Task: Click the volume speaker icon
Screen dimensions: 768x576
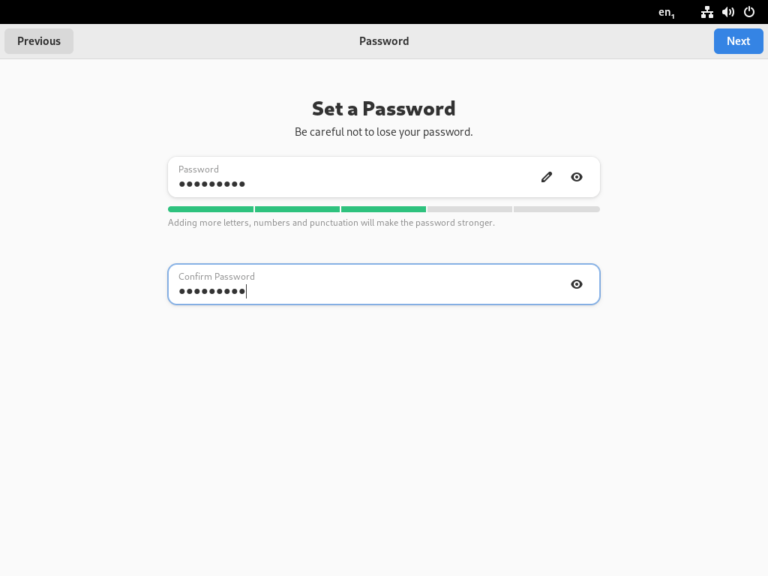Action: click(728, 12)
